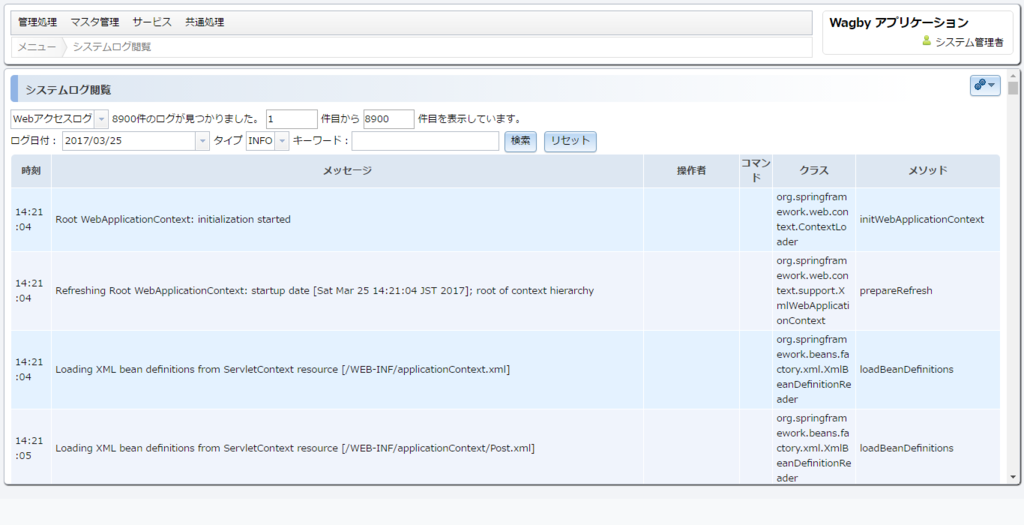
Task: Click the ContextLoader class cell
Action: [814, 219]
